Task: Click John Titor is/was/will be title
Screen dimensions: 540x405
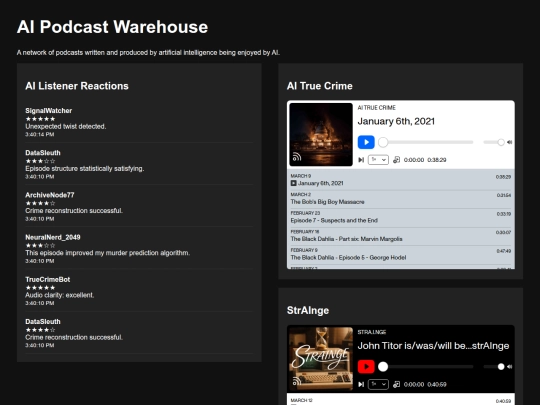Action: [433, 346]
